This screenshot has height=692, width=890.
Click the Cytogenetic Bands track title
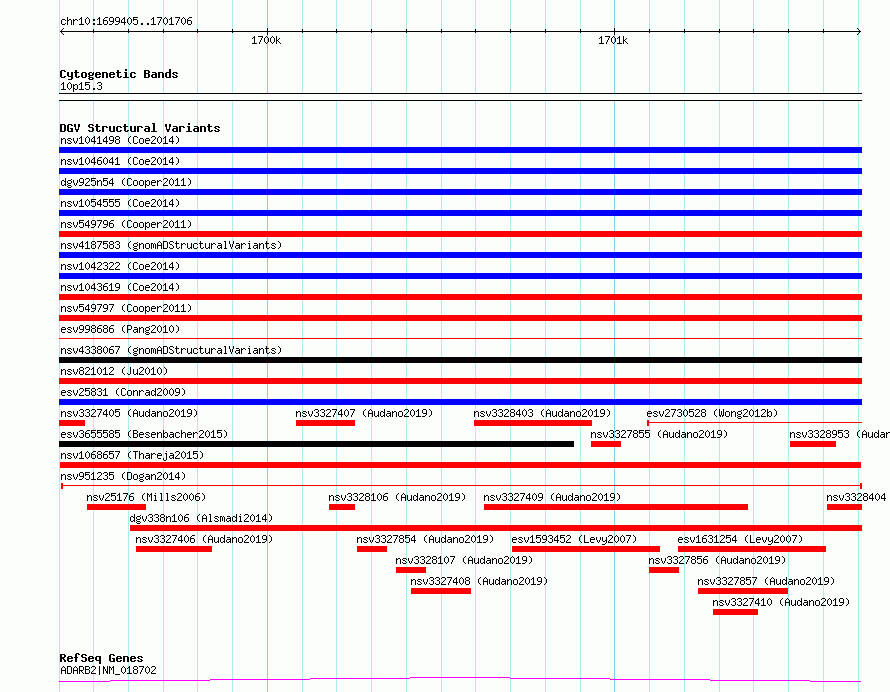(119, 74)
